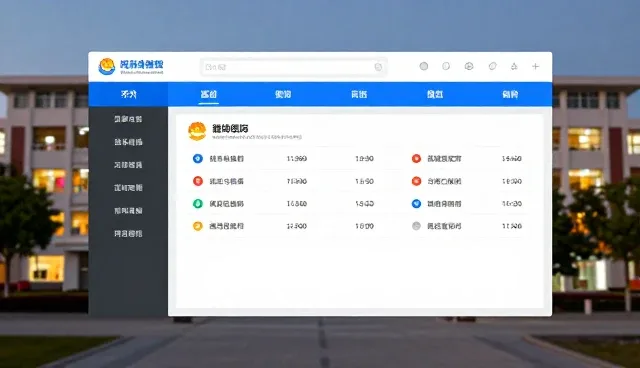640x368 pixels.
Task: Open the second item in the dark sidebar
Action: [128, 142]
